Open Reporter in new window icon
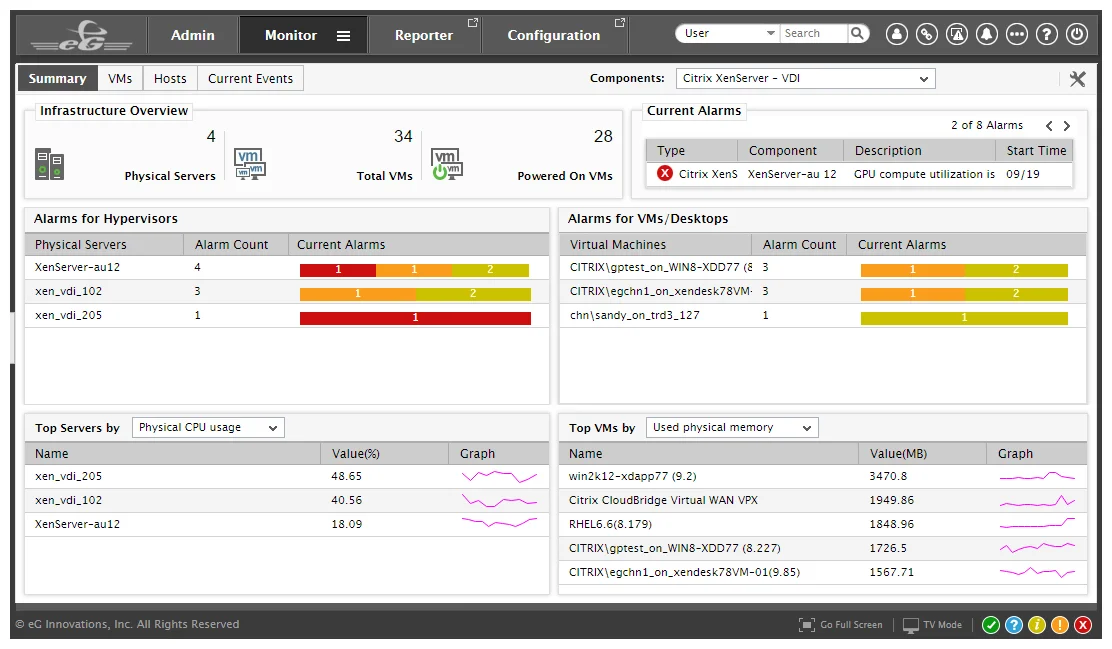 473,23
